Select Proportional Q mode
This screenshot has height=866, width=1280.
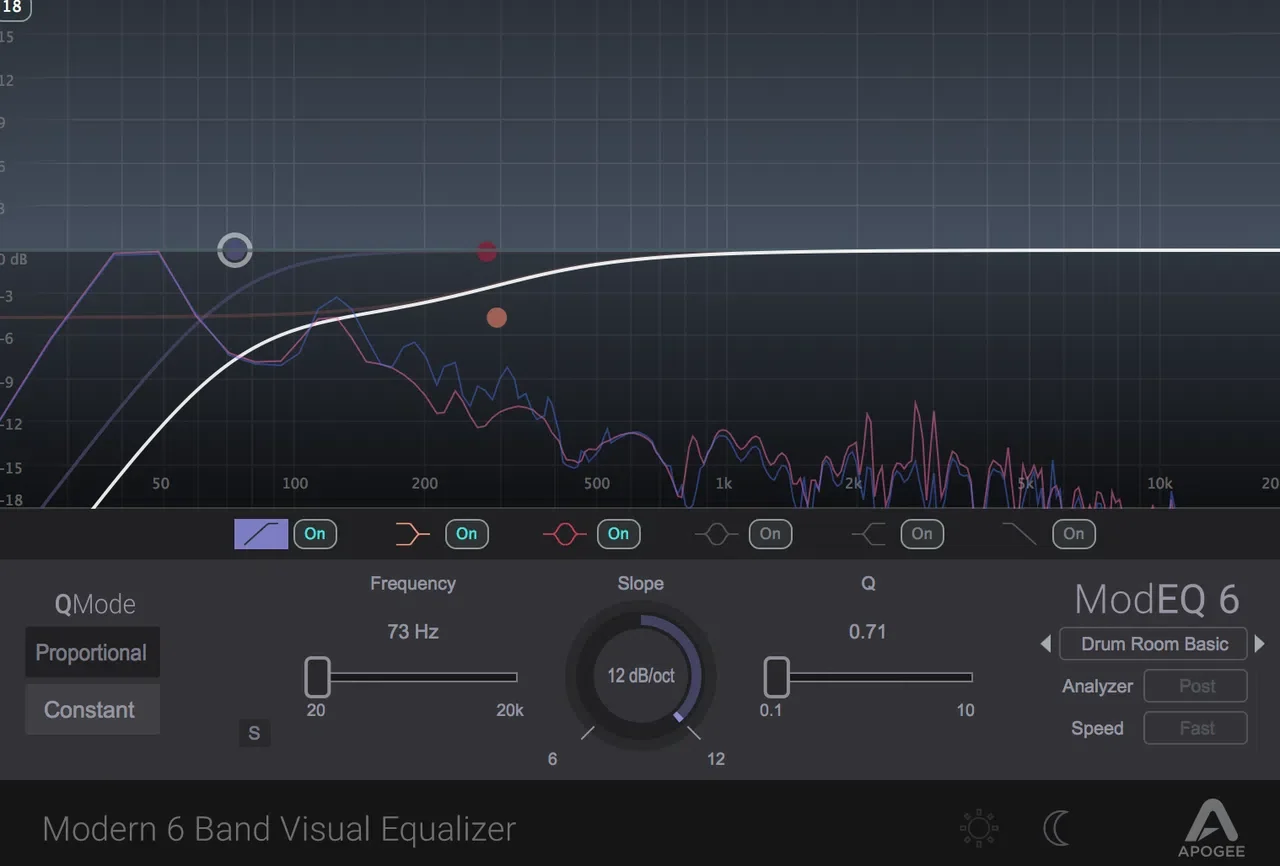coord(92,653)
